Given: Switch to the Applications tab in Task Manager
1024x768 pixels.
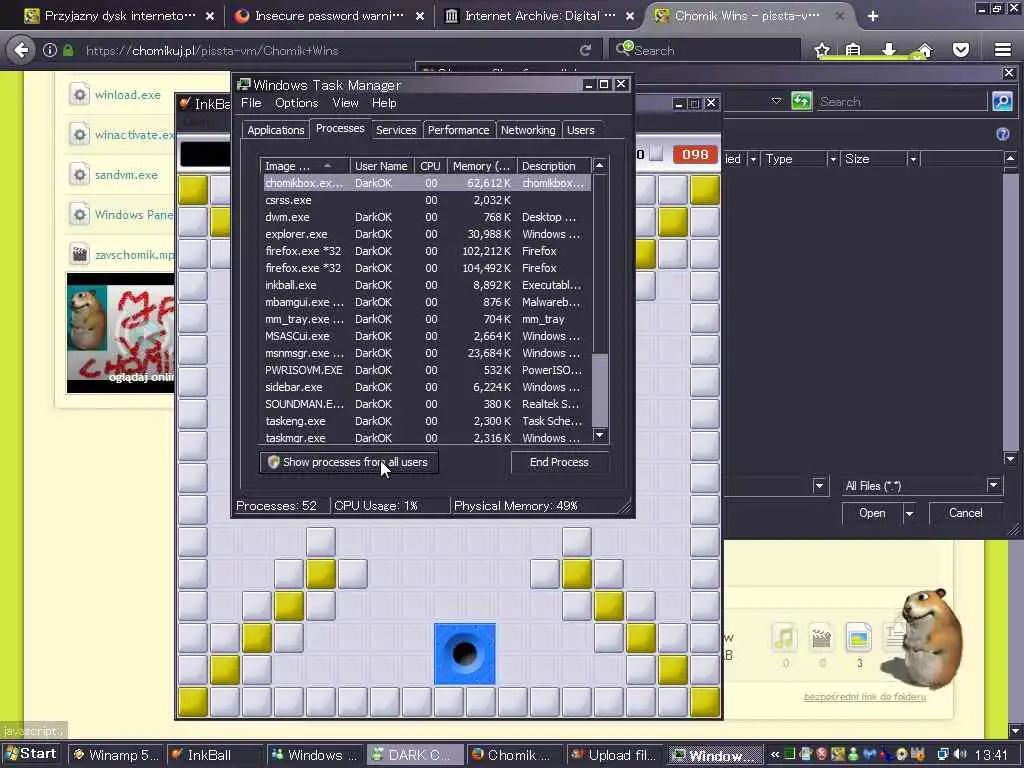Looking at the screenshot, I should (x=276, y=130).
